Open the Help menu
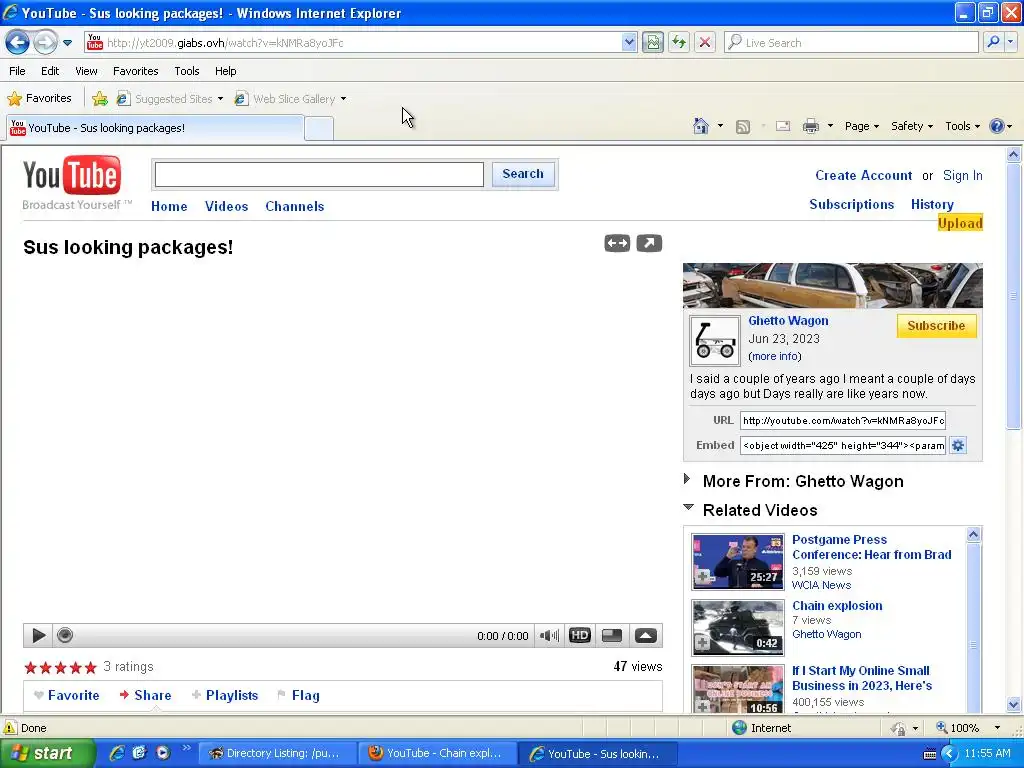Image resolution: width=1024 pixels, height=768 pixels. click(x=225, y=71)
